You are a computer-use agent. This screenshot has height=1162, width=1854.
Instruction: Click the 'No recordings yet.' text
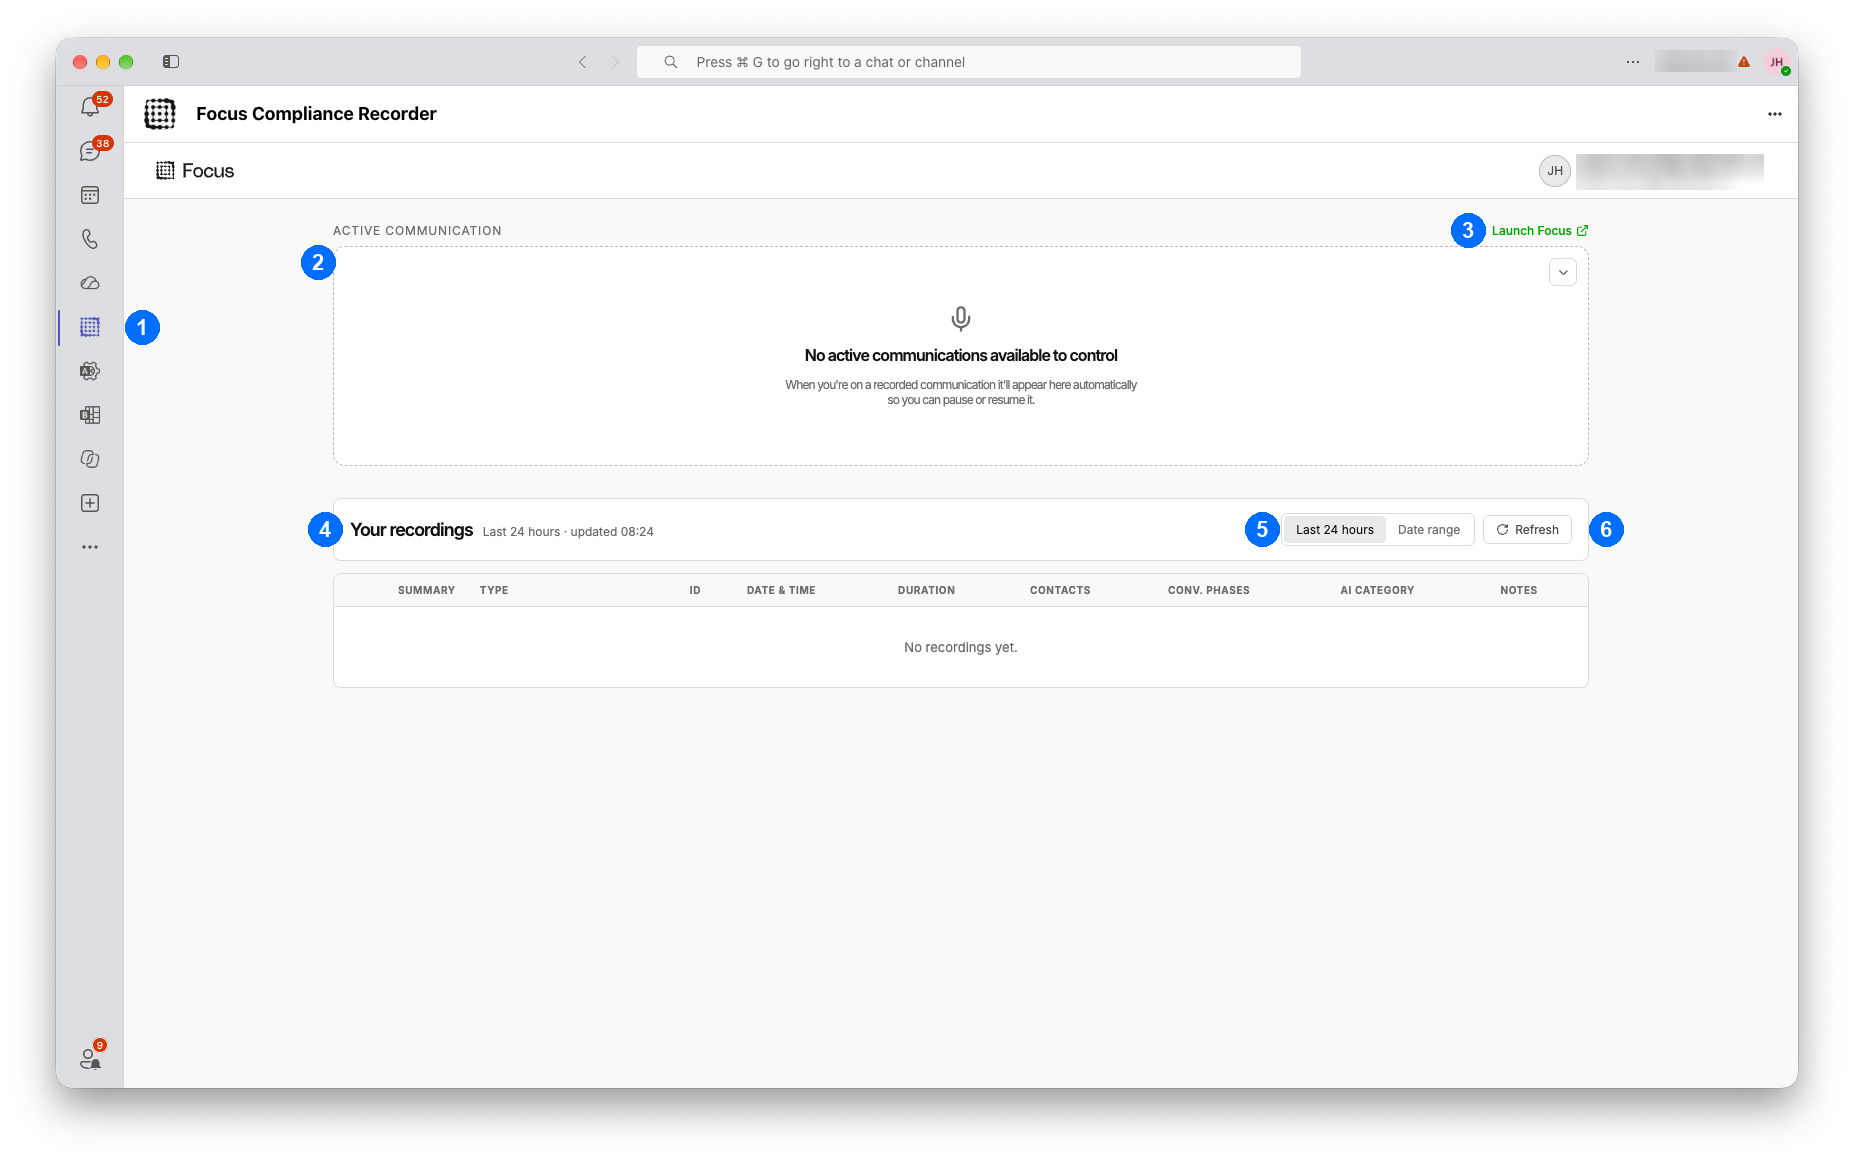[x=961, y=648]
